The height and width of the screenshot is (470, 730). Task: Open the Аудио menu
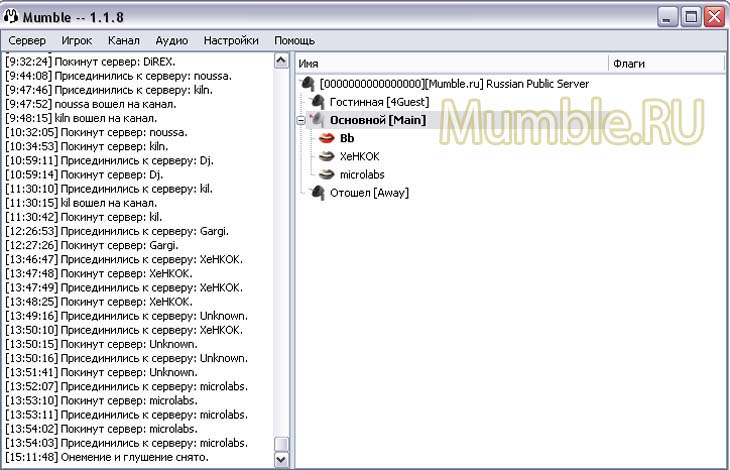[171, 41]
